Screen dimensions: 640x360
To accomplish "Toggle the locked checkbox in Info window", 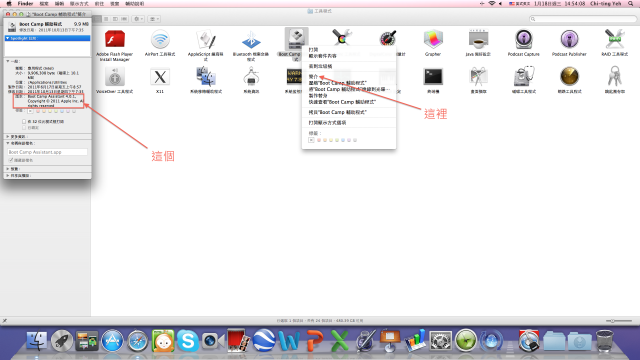I will pyautogui.click(x=24, y=128).
